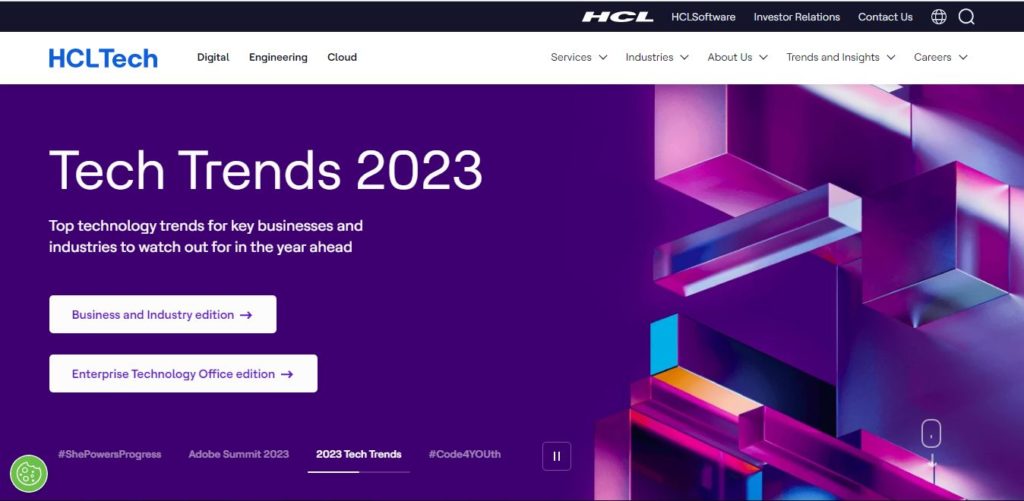Expand the Services dropdown

point(579,57)
